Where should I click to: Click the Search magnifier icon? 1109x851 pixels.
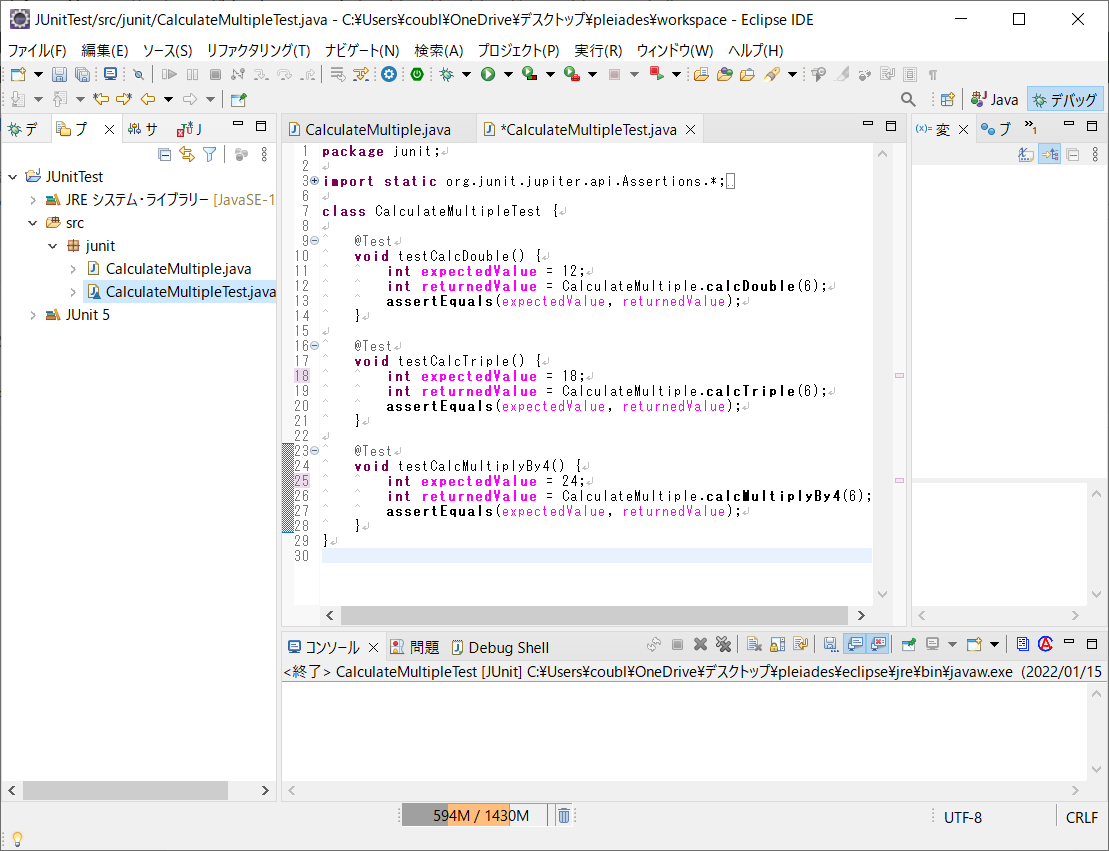908,99
